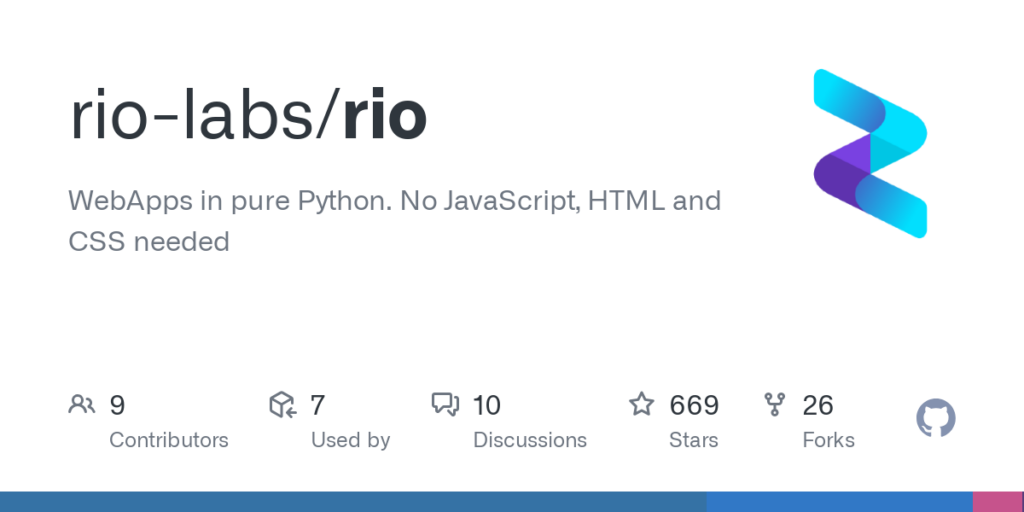
Task: Click the 10 discussions count
Action: (x=486, y=405)
